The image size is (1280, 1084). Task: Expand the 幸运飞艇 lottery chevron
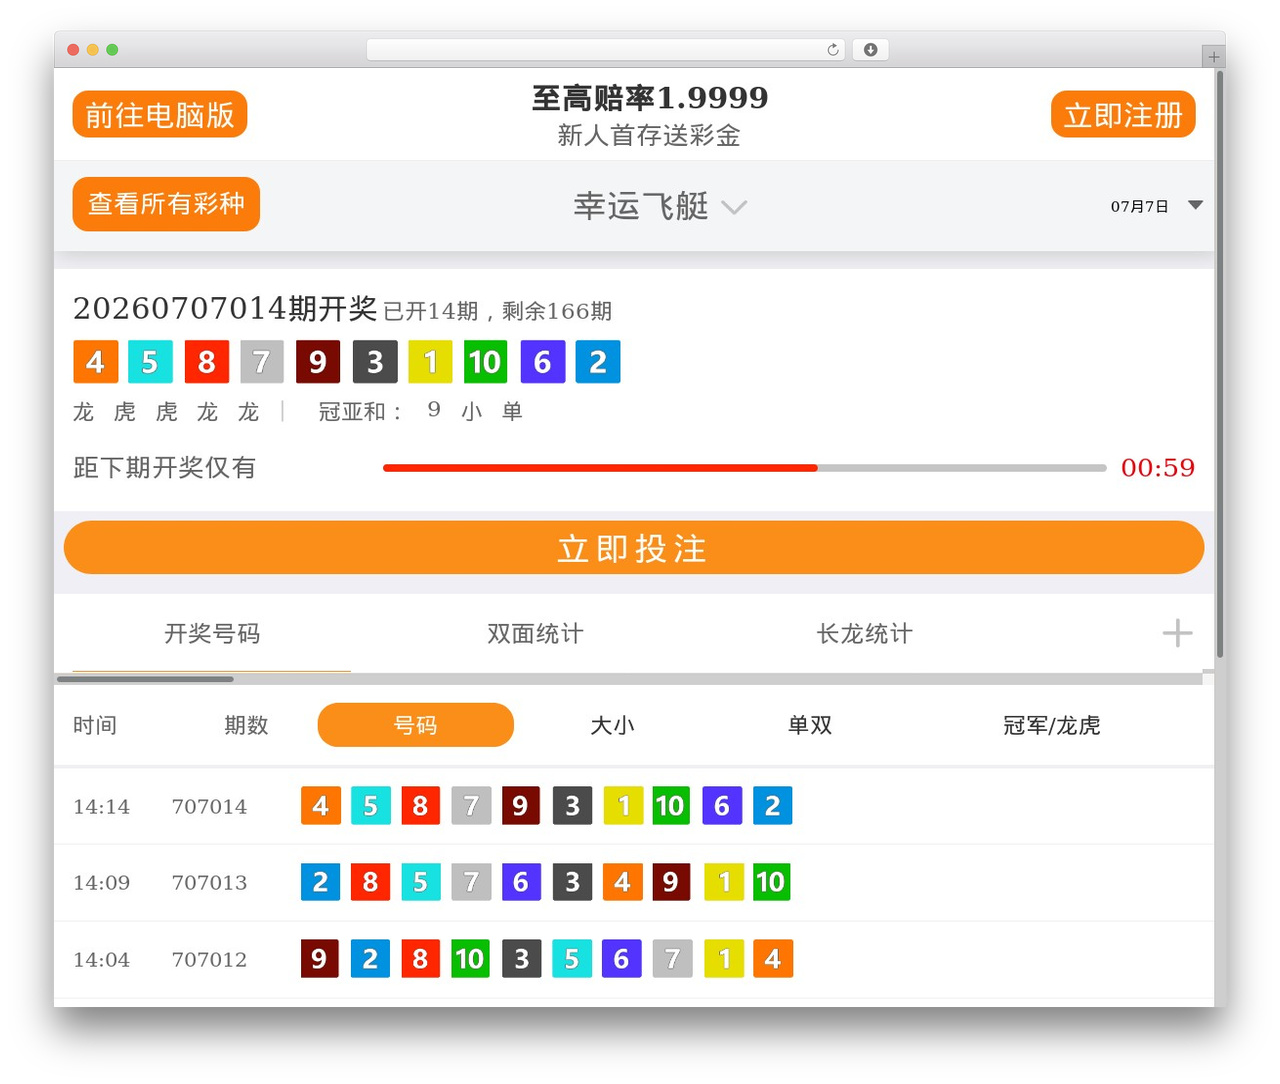point(735,207)
